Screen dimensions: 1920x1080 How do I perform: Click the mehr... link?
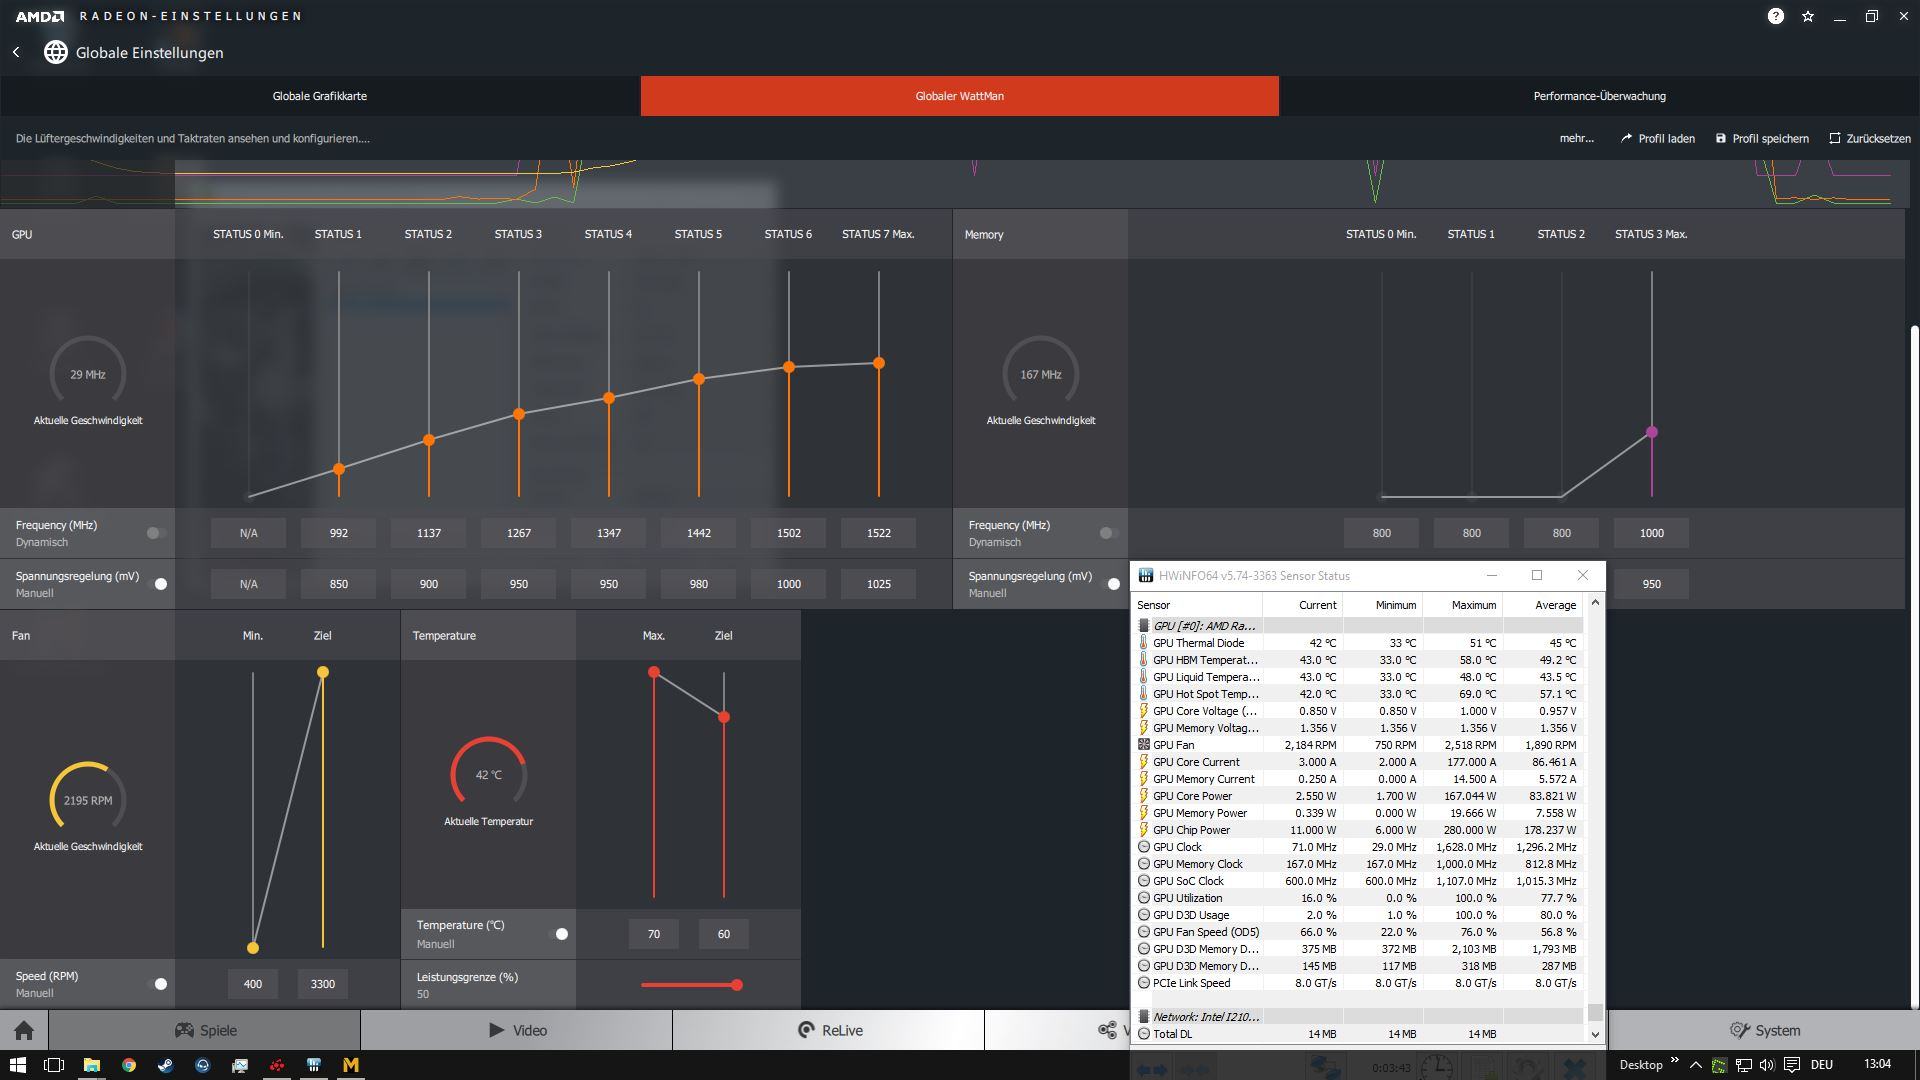point(1576,138)
